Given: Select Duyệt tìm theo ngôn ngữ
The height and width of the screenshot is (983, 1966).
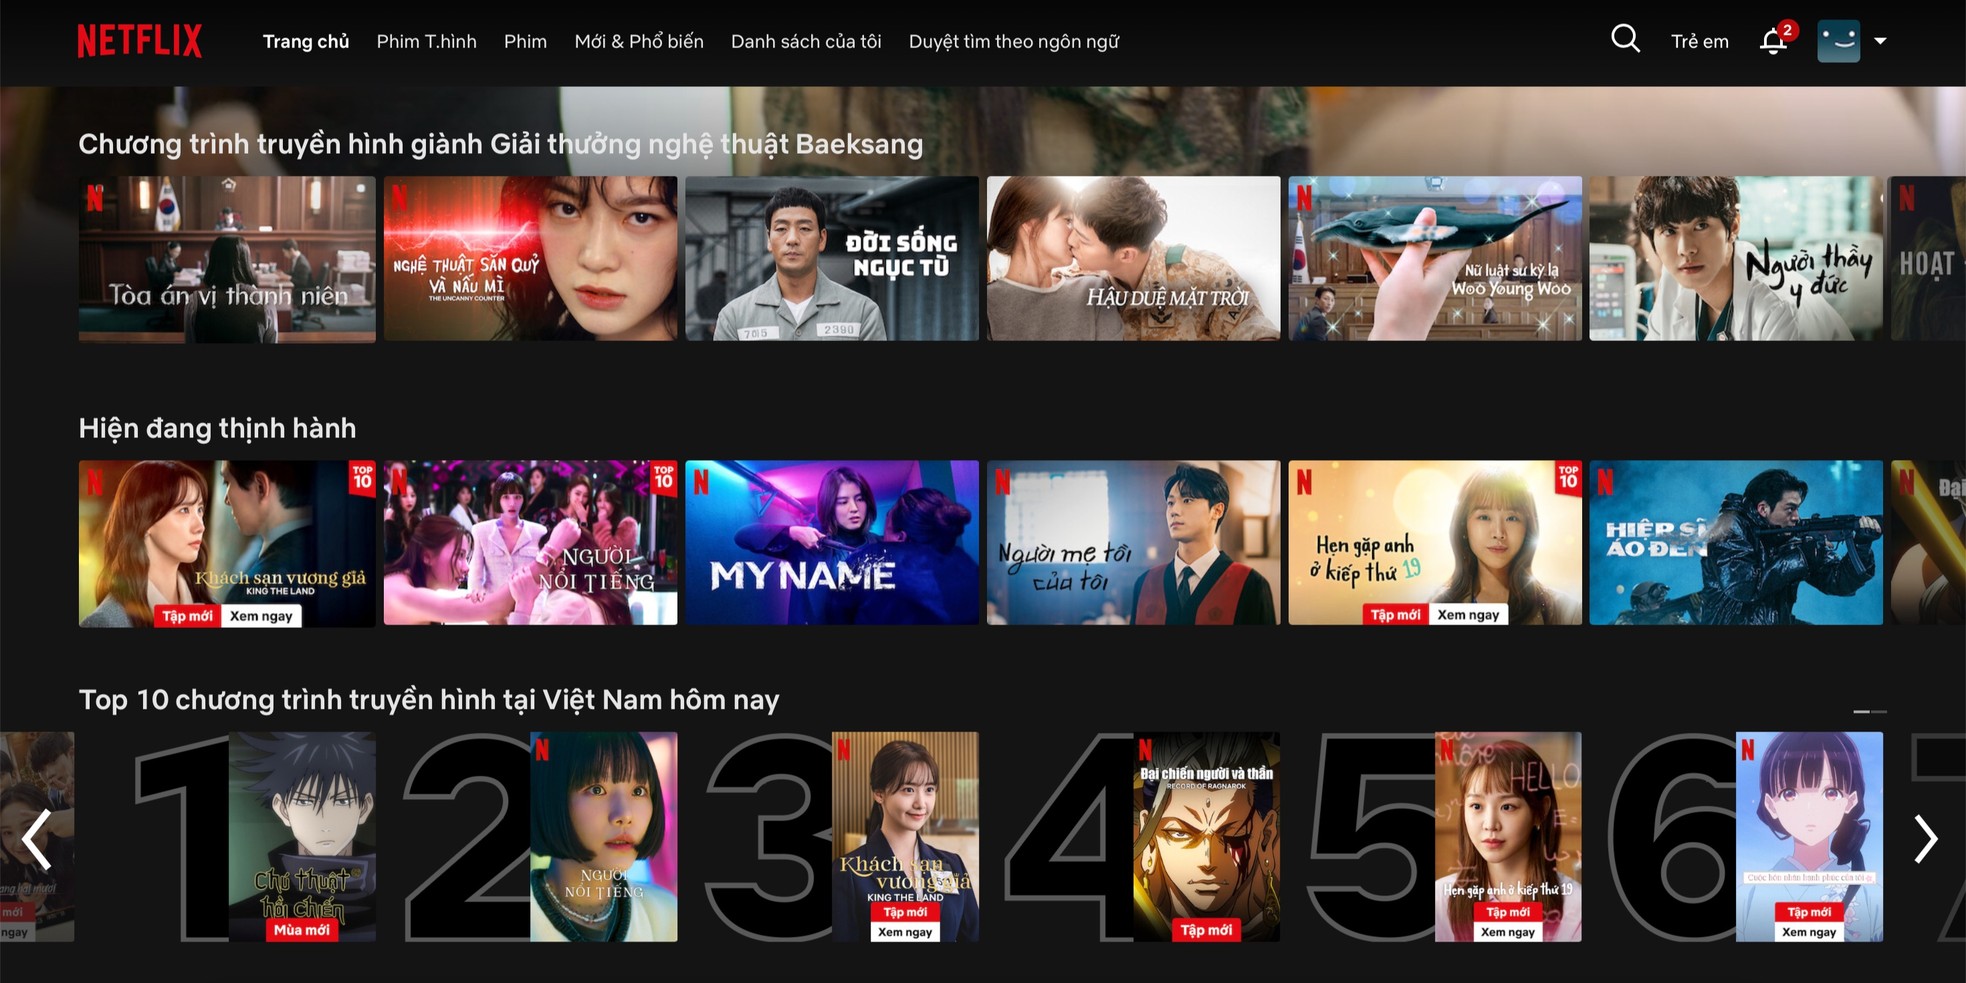Looking at the screenshot, I should tap(1013, 41).
